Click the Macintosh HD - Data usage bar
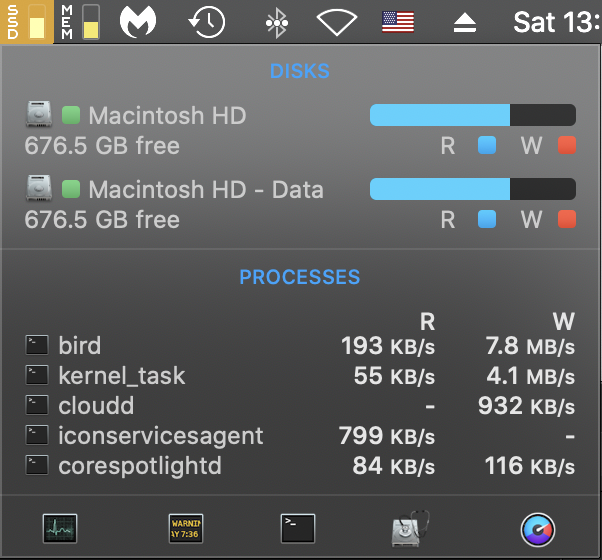Viewport: 602px width, 560px height. [x=472, y=189]
